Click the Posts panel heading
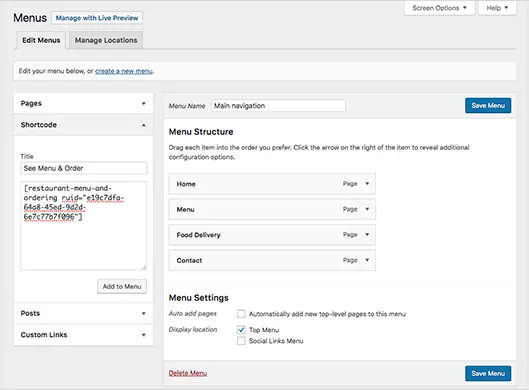The height and width of the screenshot is (390, 529). tap(30, 313)
